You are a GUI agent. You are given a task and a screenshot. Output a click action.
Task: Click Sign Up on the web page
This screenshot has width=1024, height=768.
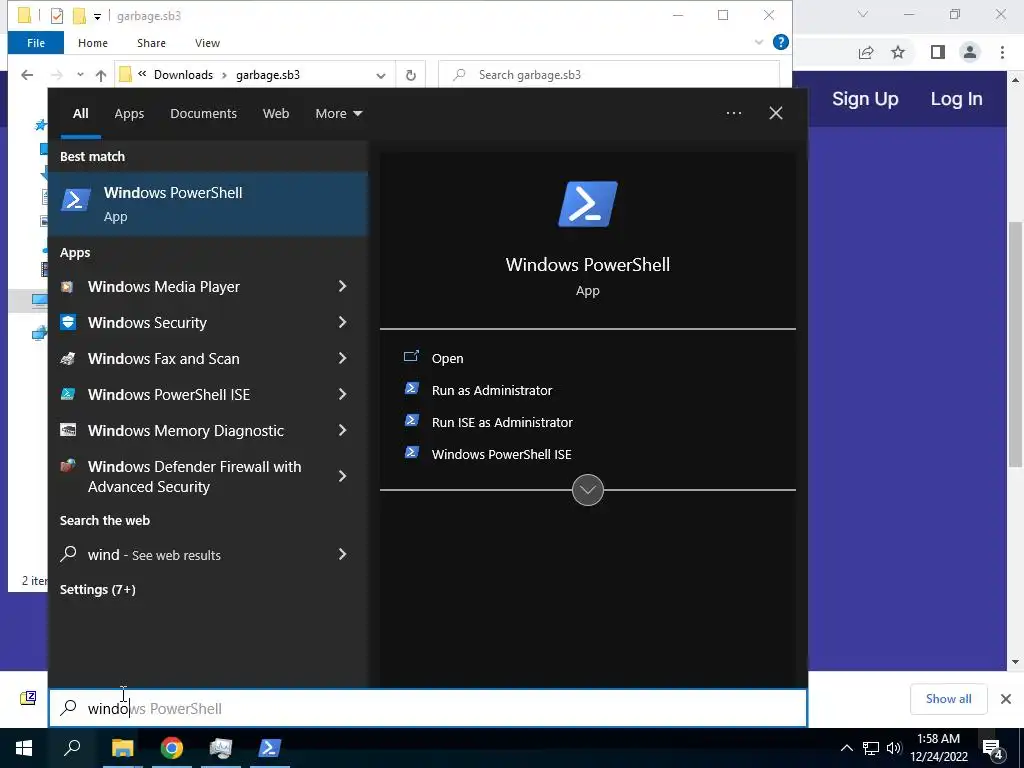tap(865, 99)
